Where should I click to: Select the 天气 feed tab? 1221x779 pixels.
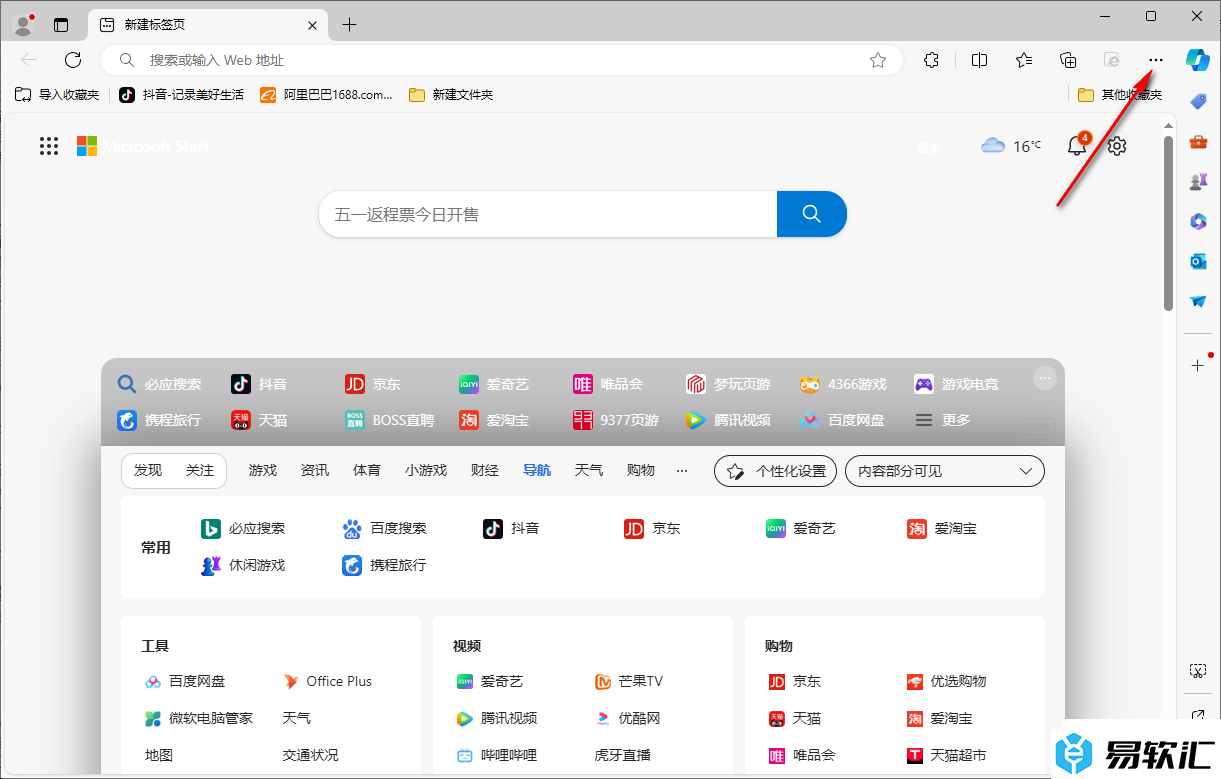tap(589, 470)
